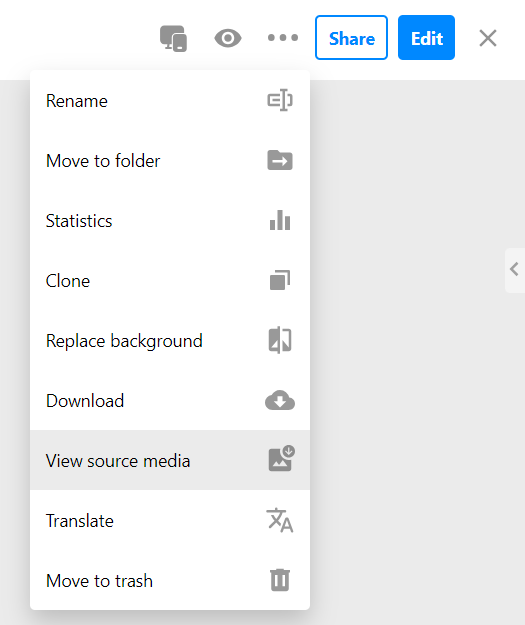Choose Move to folder option

pos(170,161)
